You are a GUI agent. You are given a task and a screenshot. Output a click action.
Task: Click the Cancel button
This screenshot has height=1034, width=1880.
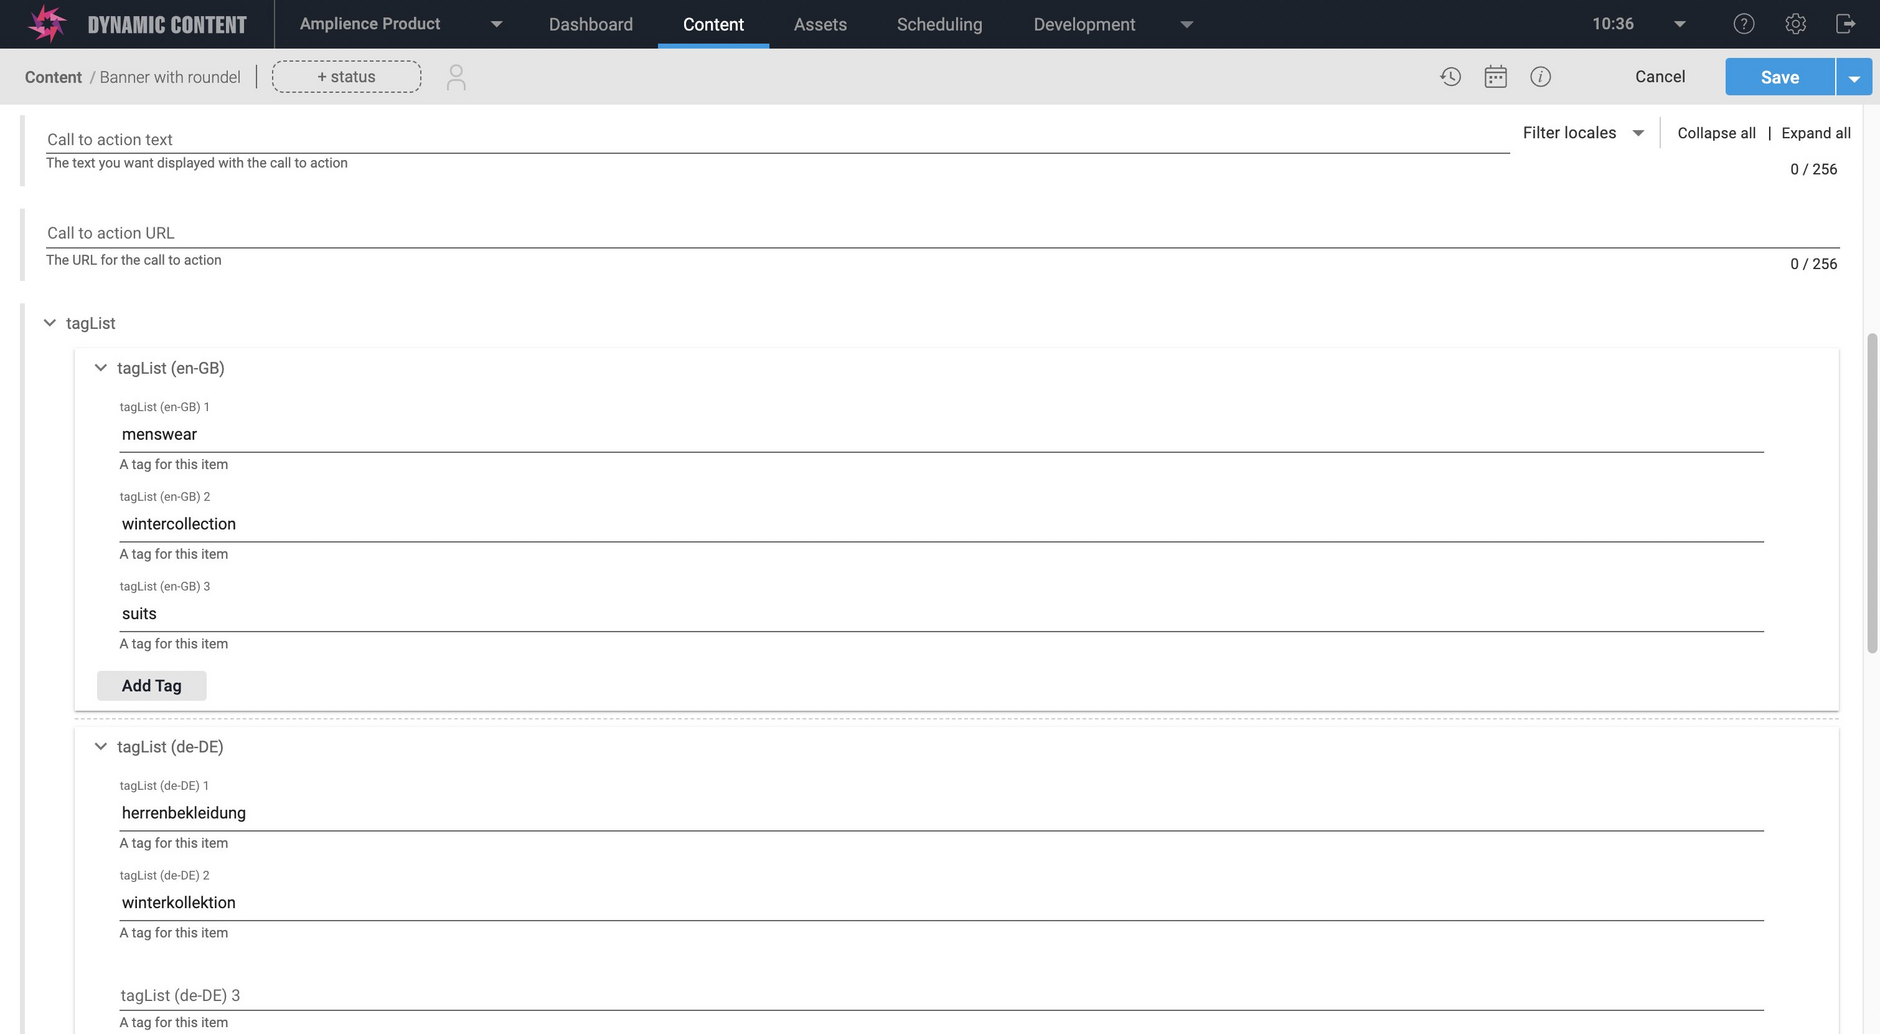pyautogui.click(x=1660, y=77)
